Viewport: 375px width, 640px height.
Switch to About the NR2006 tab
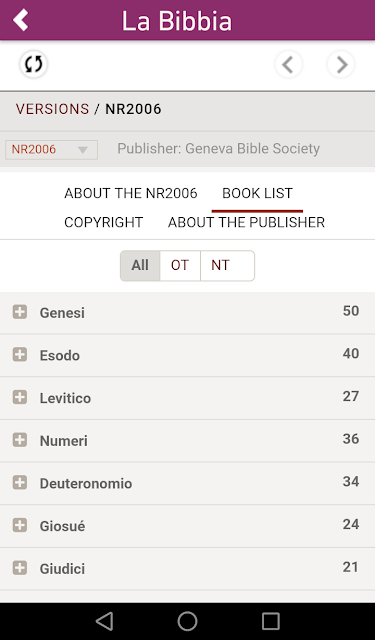coord(131,193)
